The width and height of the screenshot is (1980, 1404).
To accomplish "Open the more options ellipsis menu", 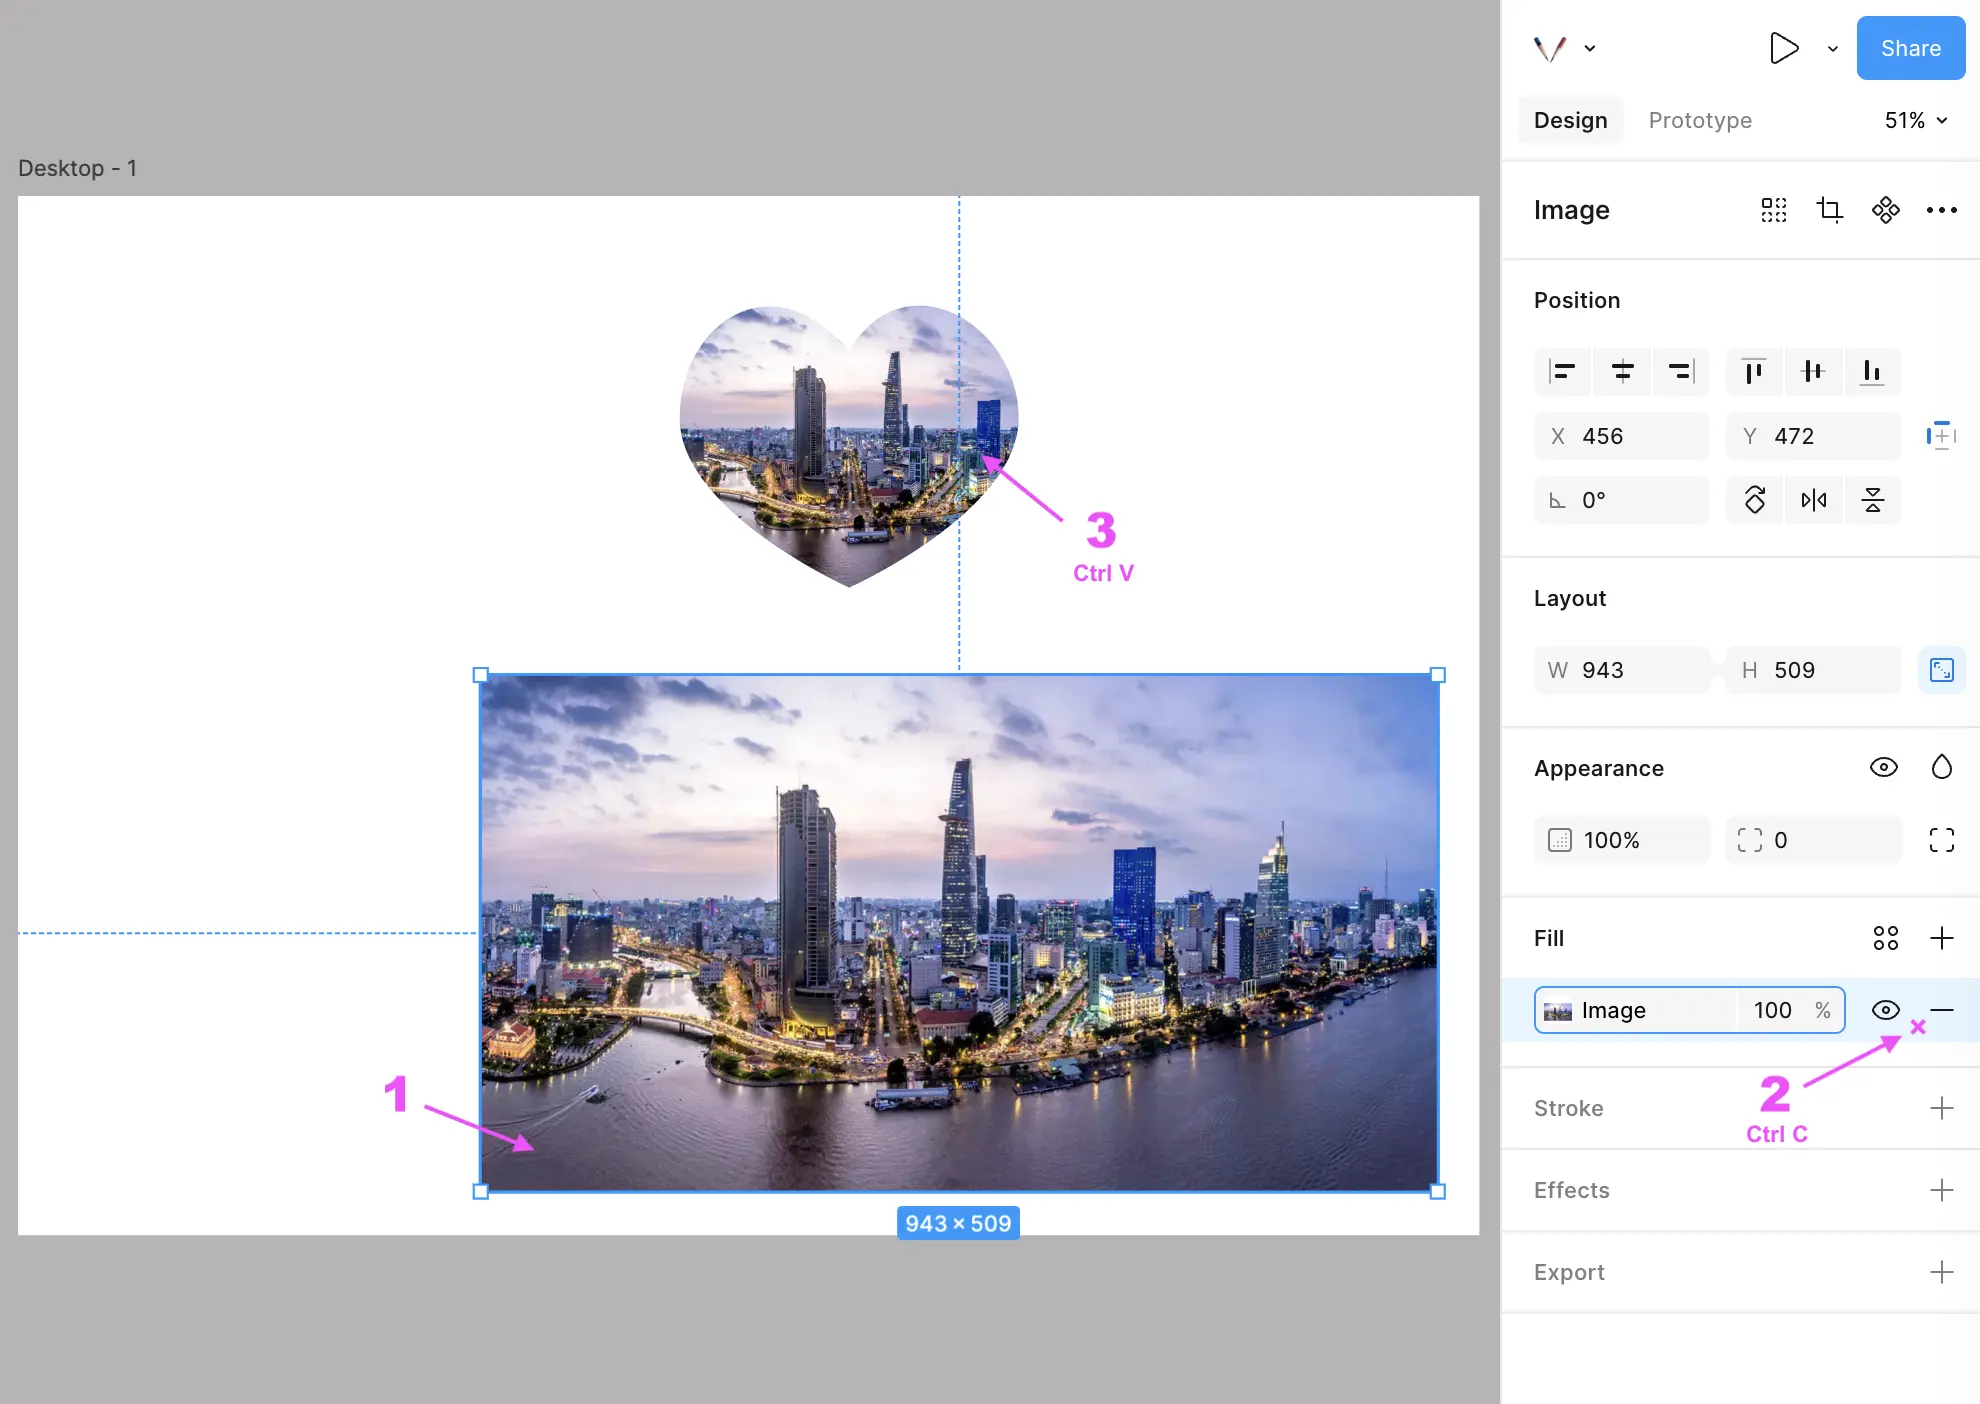I will click(x=1941, y=210).
